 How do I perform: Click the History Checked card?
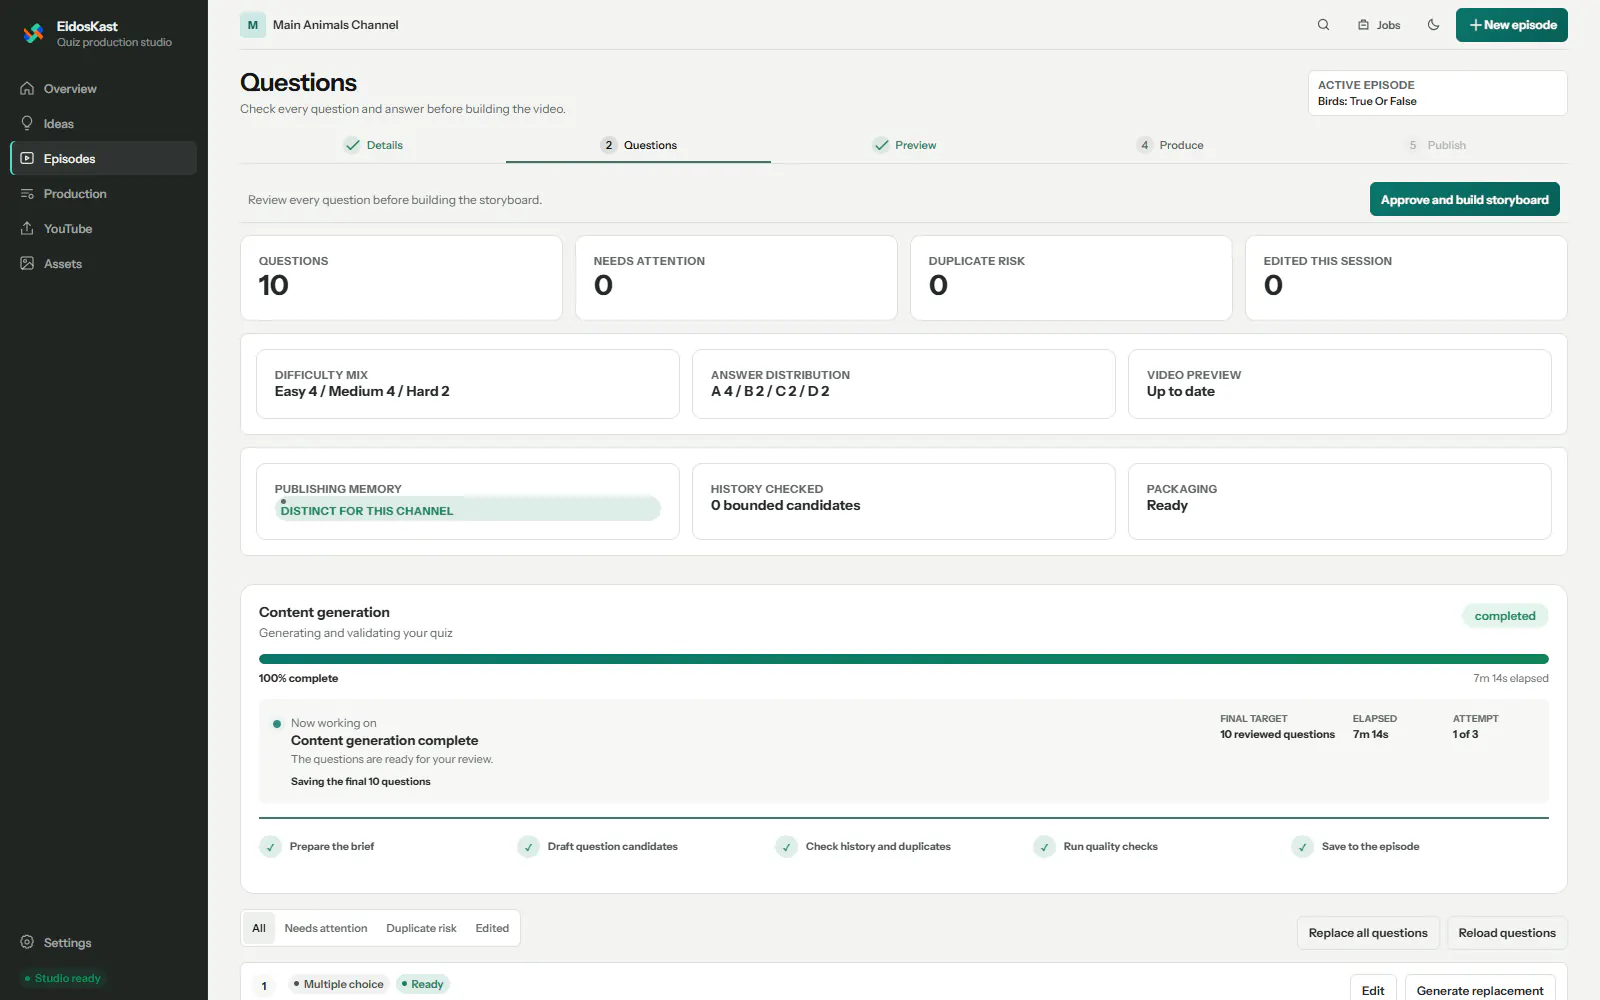(904, 501)
